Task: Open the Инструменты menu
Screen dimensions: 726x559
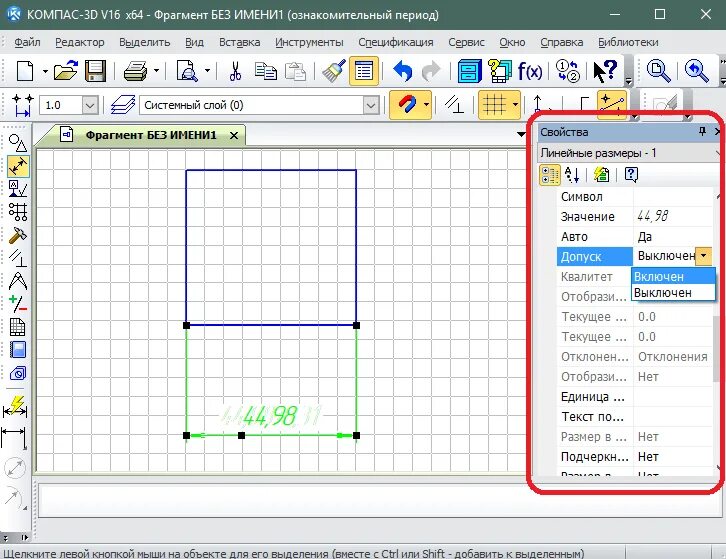Action: coord(309,42)
